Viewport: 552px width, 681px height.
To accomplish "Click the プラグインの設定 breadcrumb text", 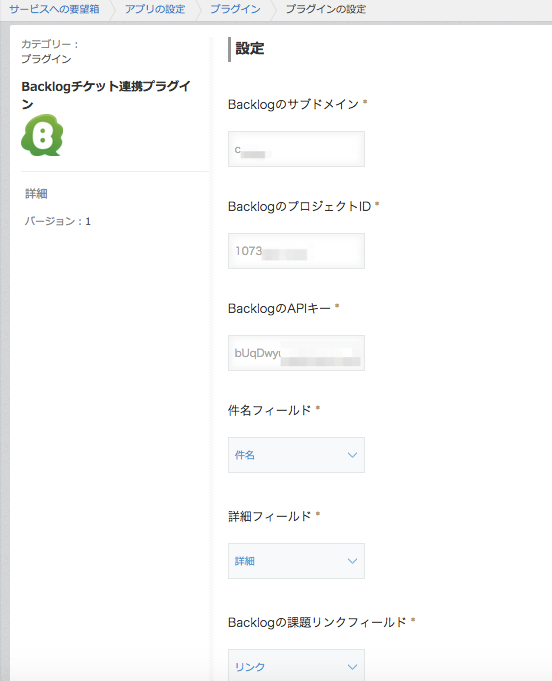I will pos(326,9).
